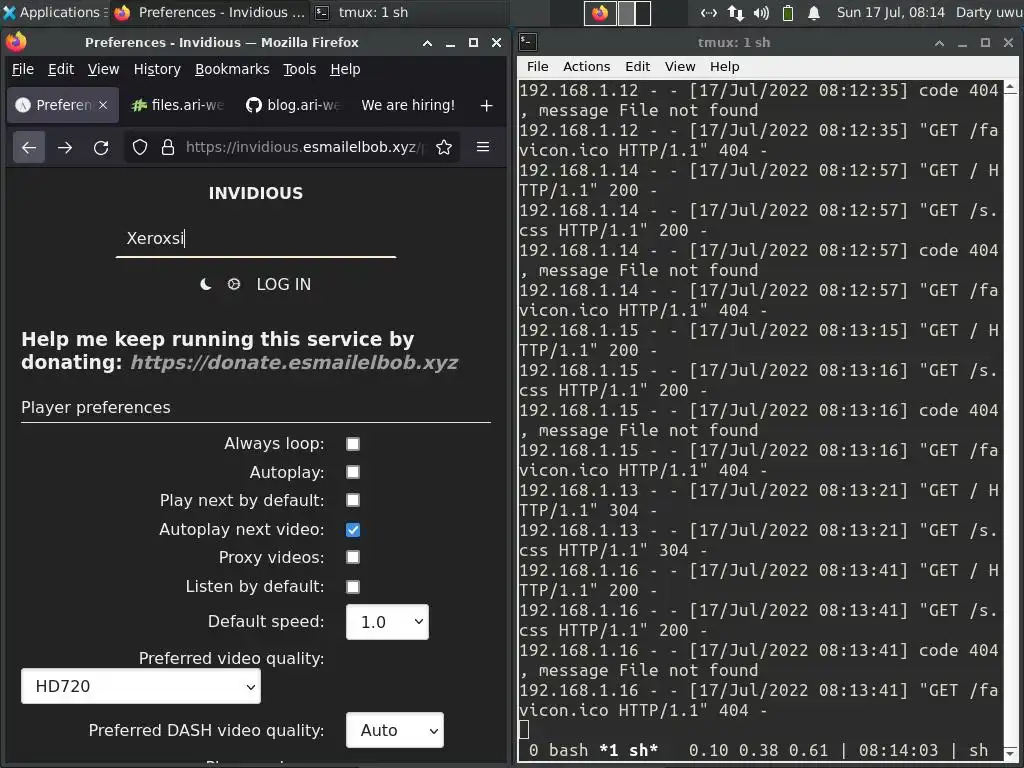Open the terminal View menu

[680, 67]
